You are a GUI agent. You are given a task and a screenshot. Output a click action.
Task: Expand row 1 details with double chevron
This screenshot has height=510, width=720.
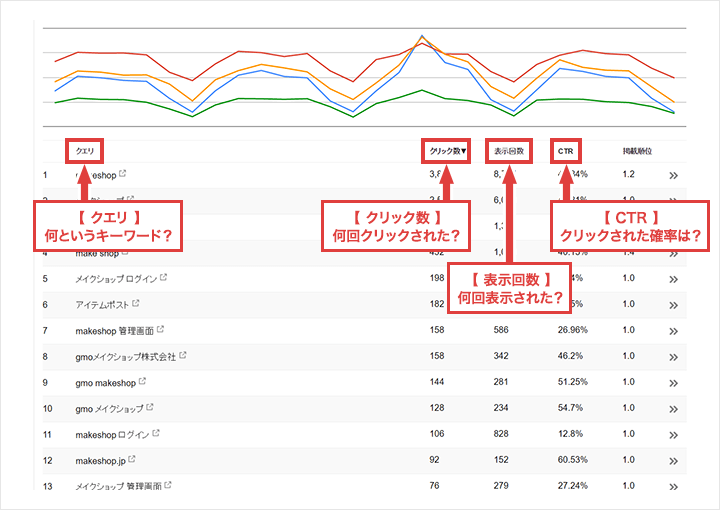point(674,175)
